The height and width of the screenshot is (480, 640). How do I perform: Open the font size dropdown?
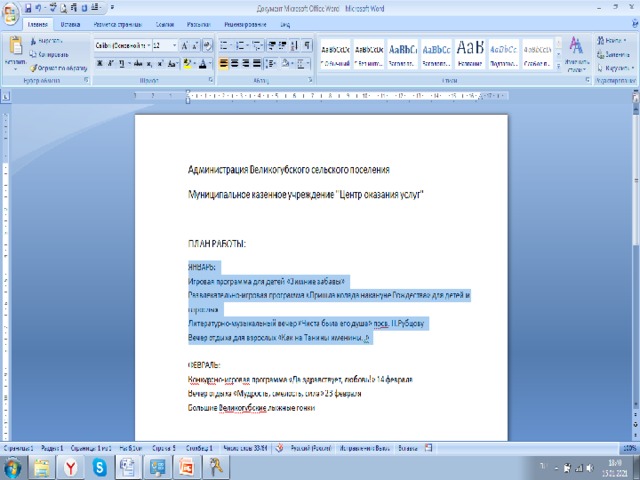pyautogui.click(x=176, y=45)
